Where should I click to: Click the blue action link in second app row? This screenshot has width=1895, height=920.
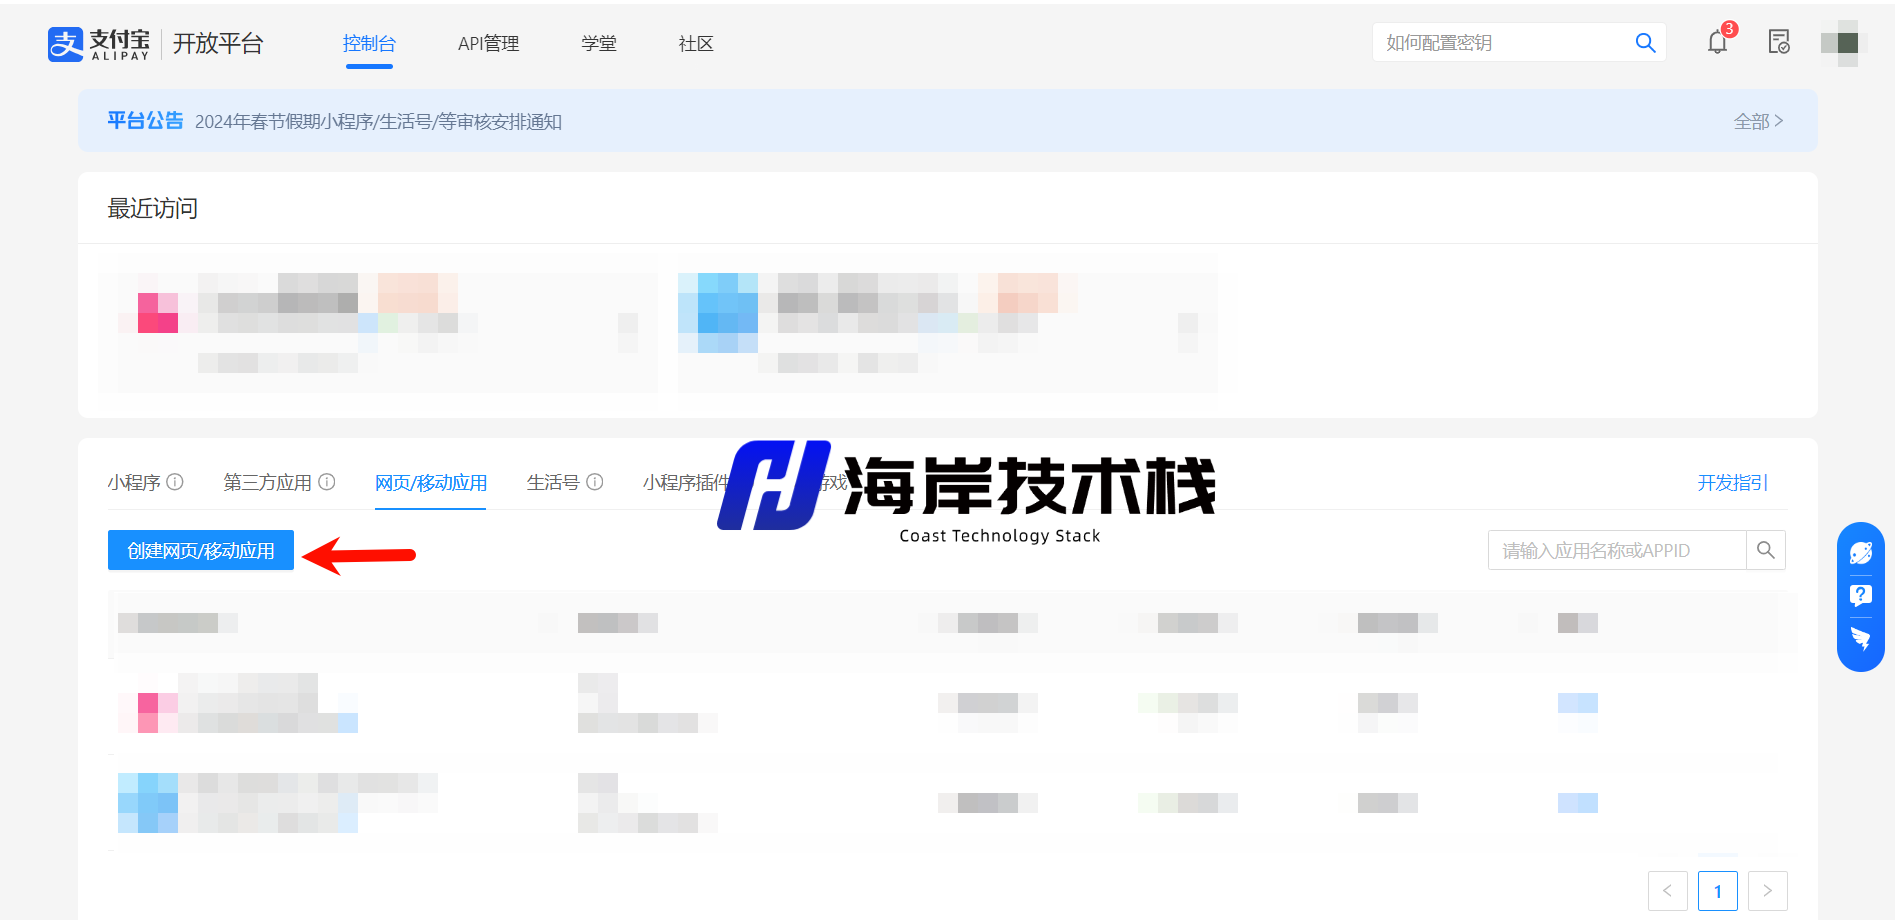click(x=1578, y=803)
